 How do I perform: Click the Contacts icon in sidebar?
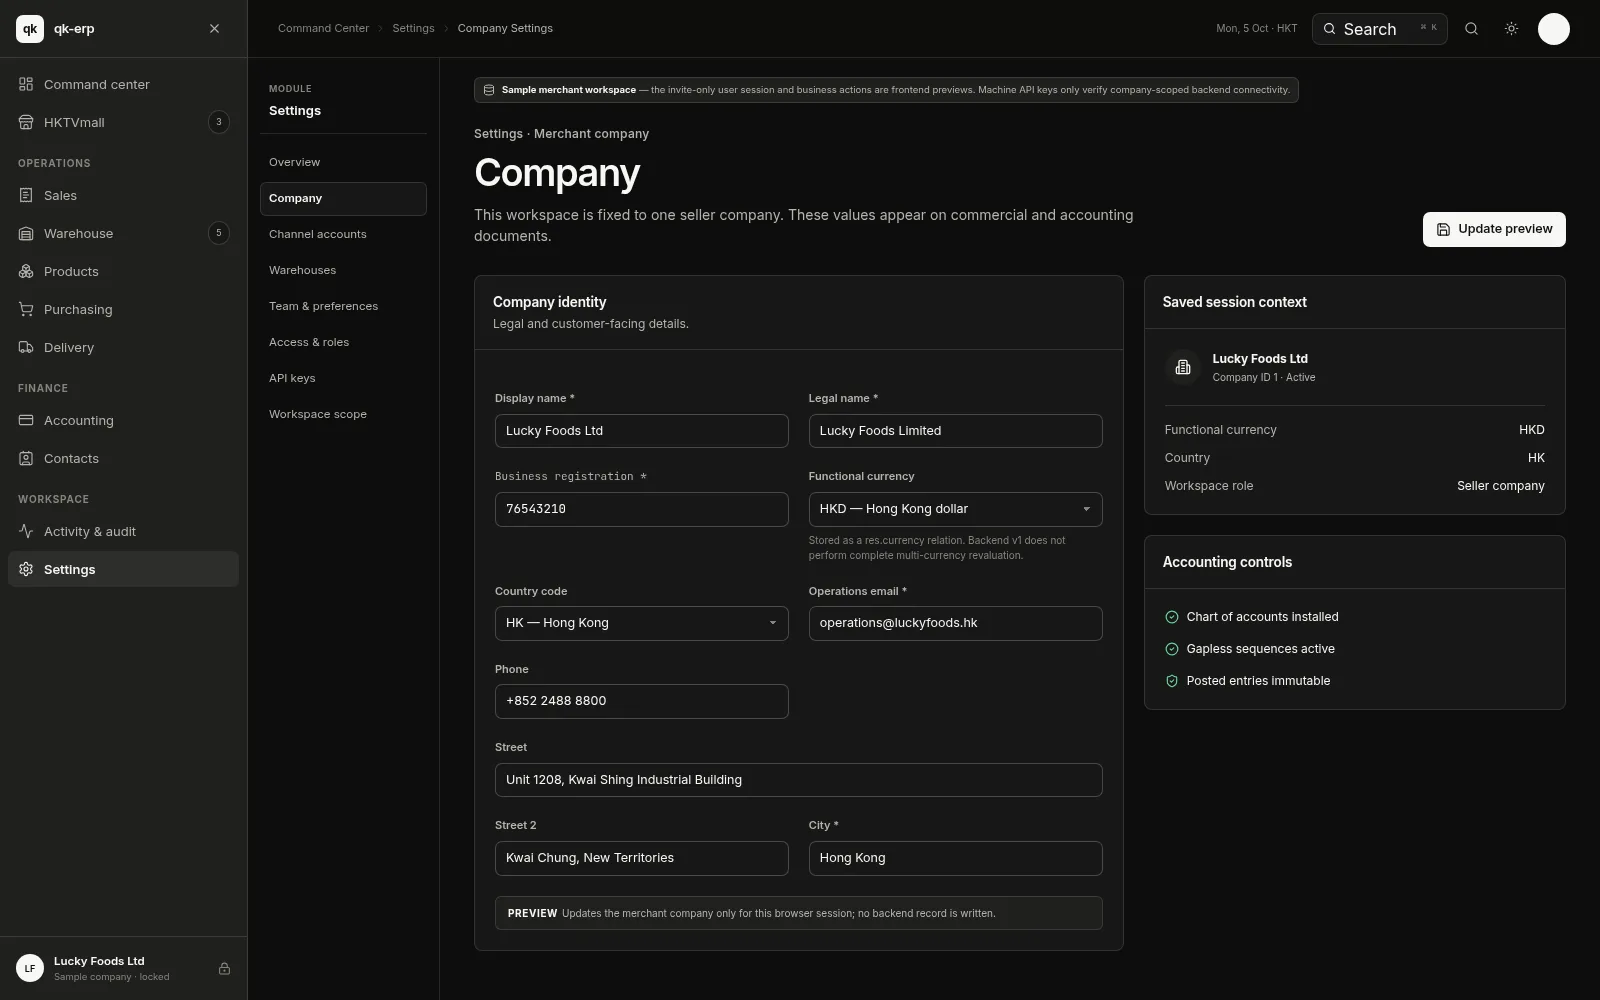tap(26, 458)
